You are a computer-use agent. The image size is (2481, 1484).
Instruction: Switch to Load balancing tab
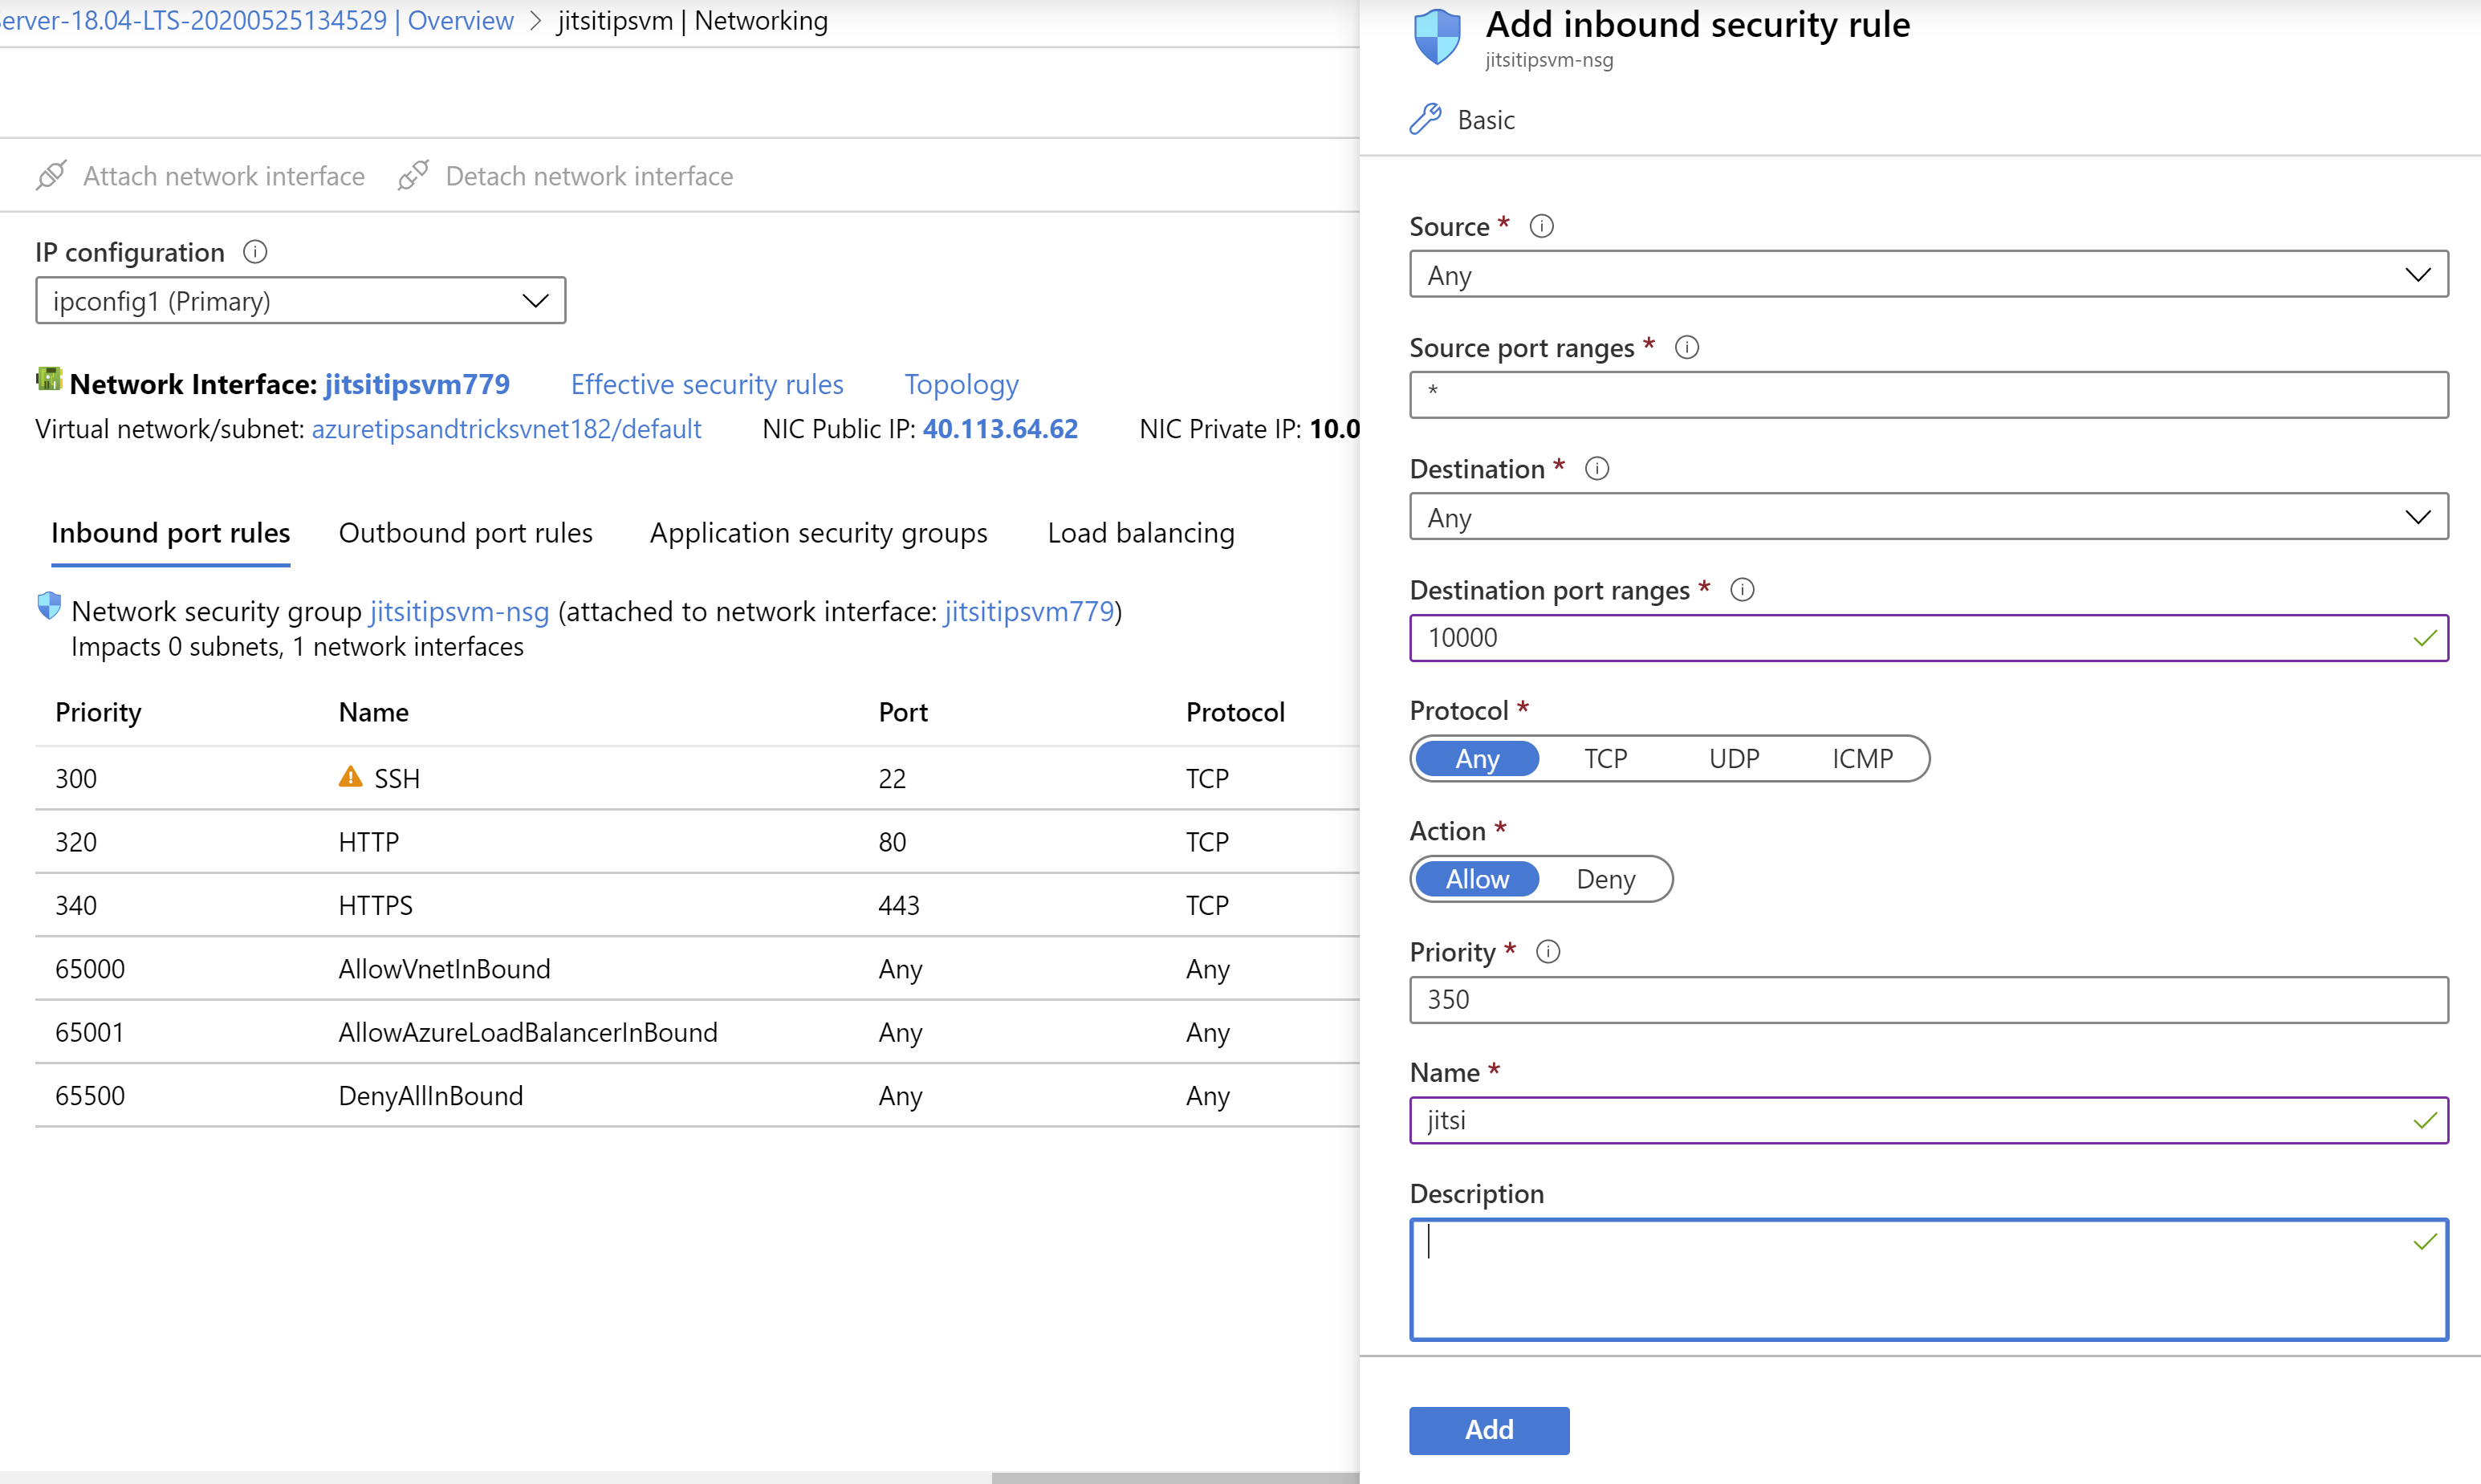point(1141,534)
